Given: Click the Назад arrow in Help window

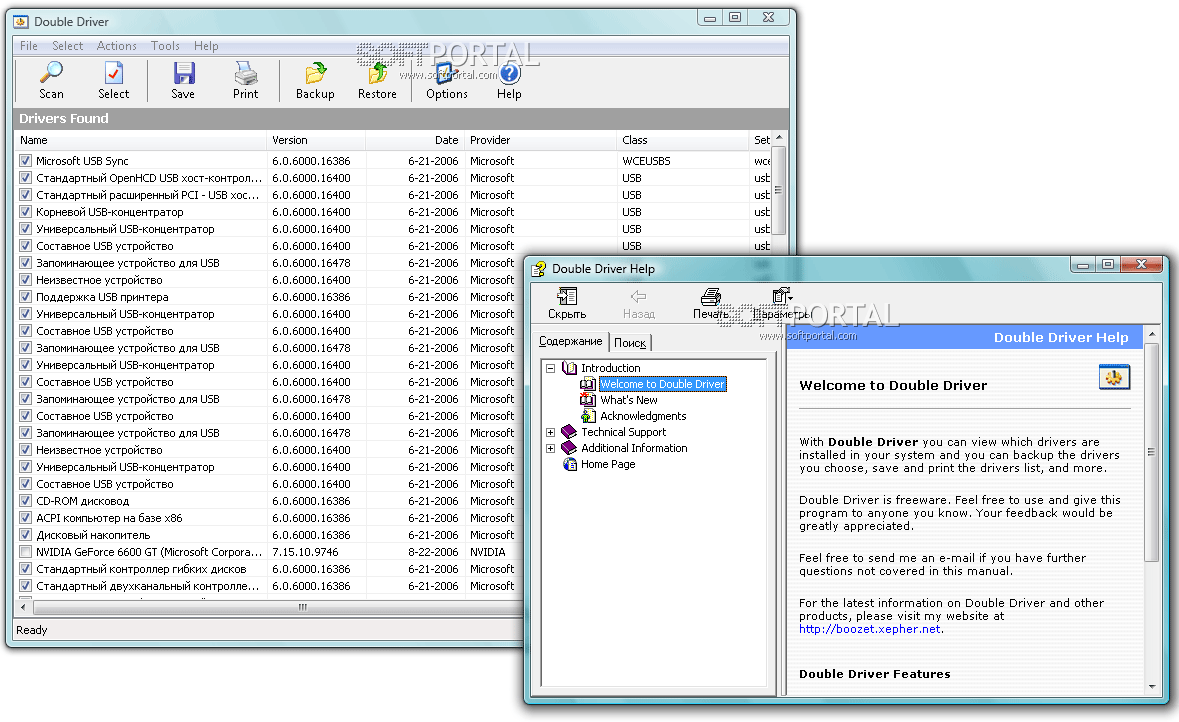Looking at the screenshot, I should pyautogui.click(x=638, y=296).
